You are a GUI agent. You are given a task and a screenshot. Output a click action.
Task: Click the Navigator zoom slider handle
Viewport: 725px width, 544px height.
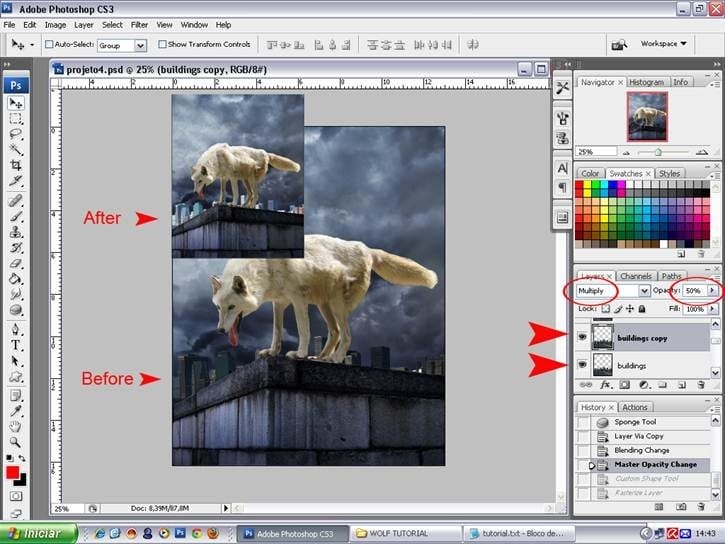(x=658, y=152)
